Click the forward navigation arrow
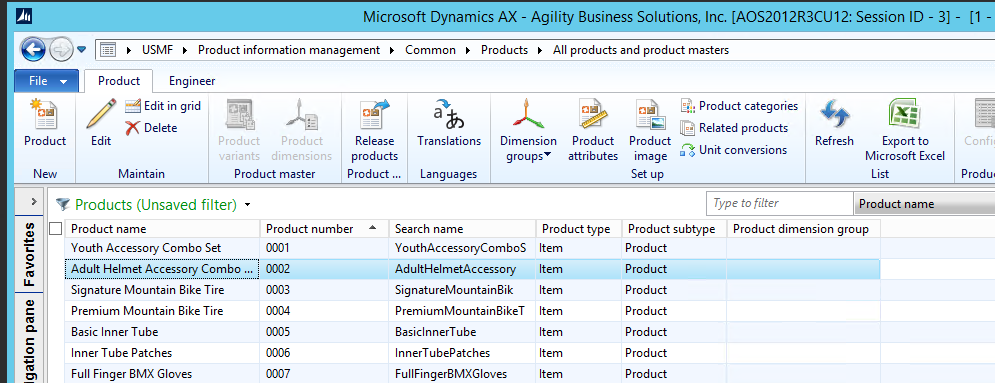This screenshot has width=995, height=383. coord(61,49)
